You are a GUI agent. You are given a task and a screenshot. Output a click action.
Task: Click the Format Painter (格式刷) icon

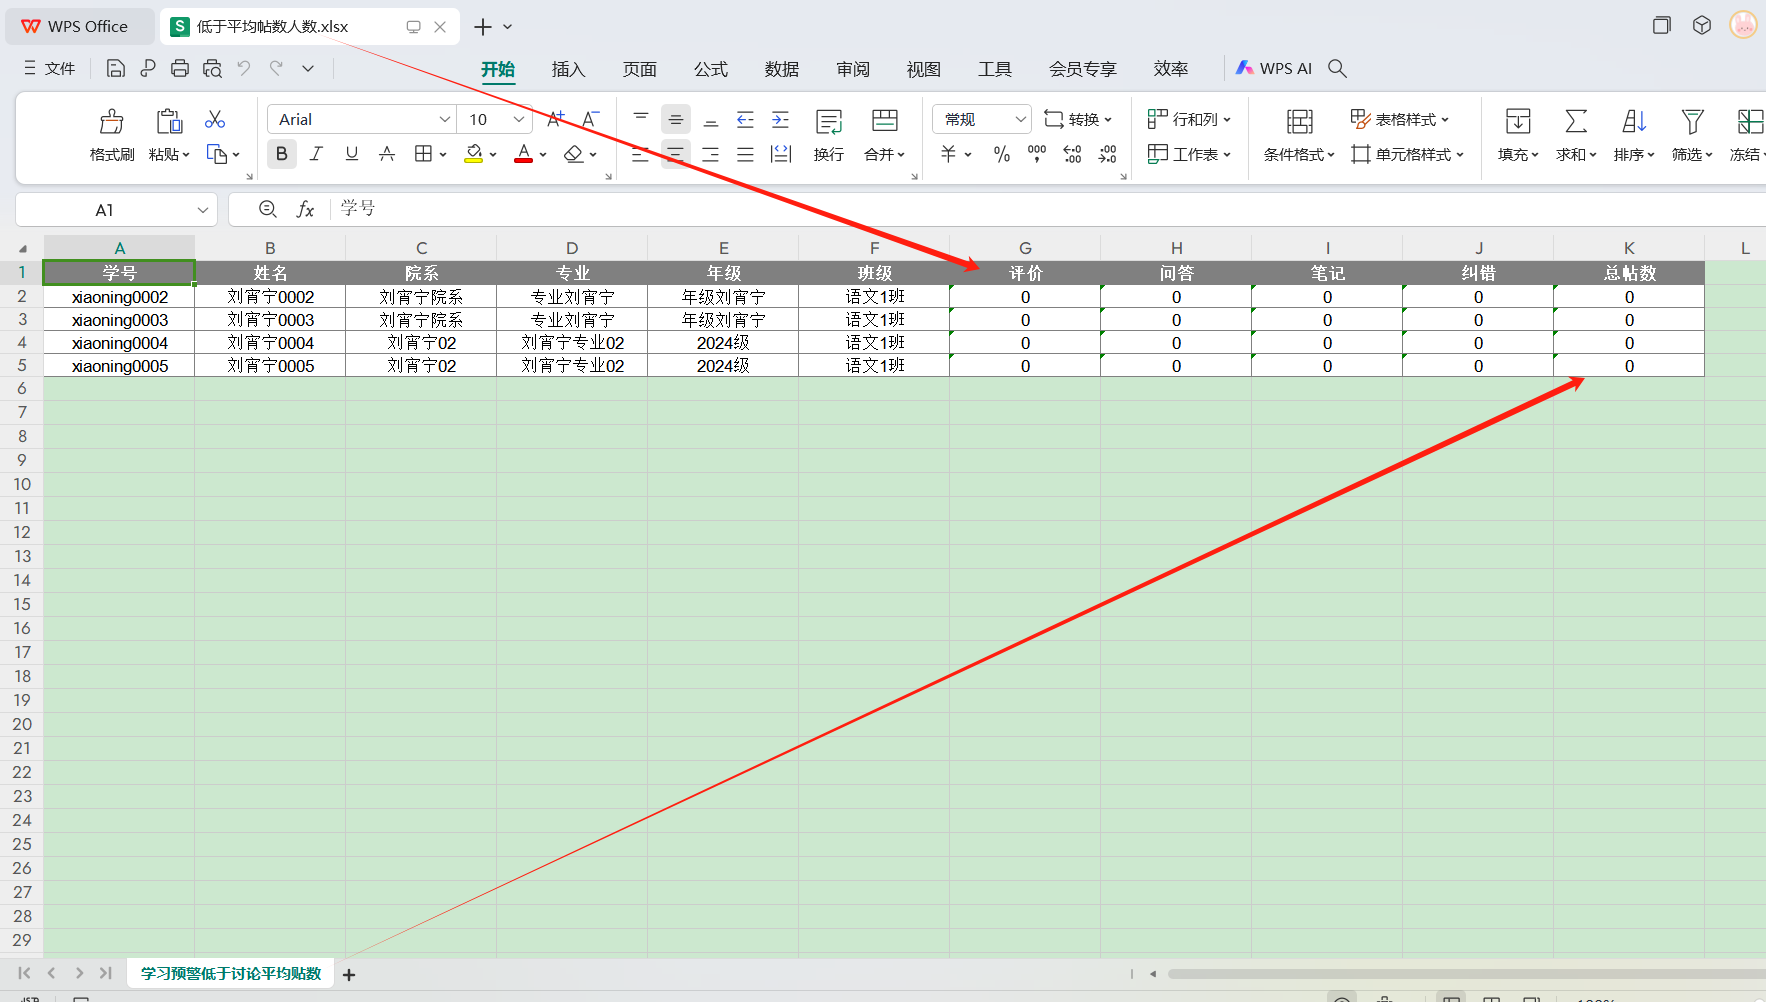(x=111, y=122)
